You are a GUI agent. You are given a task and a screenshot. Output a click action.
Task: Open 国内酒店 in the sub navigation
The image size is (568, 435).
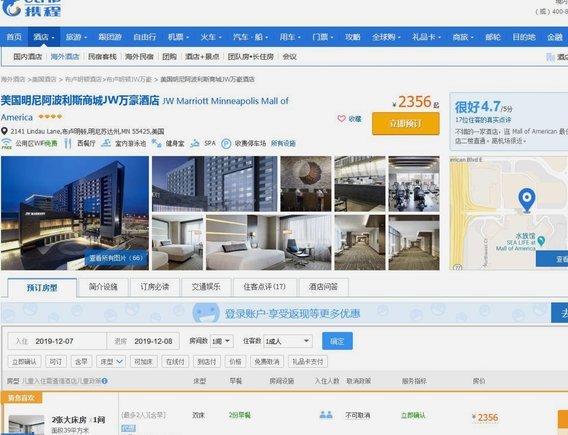click(28, 57)
